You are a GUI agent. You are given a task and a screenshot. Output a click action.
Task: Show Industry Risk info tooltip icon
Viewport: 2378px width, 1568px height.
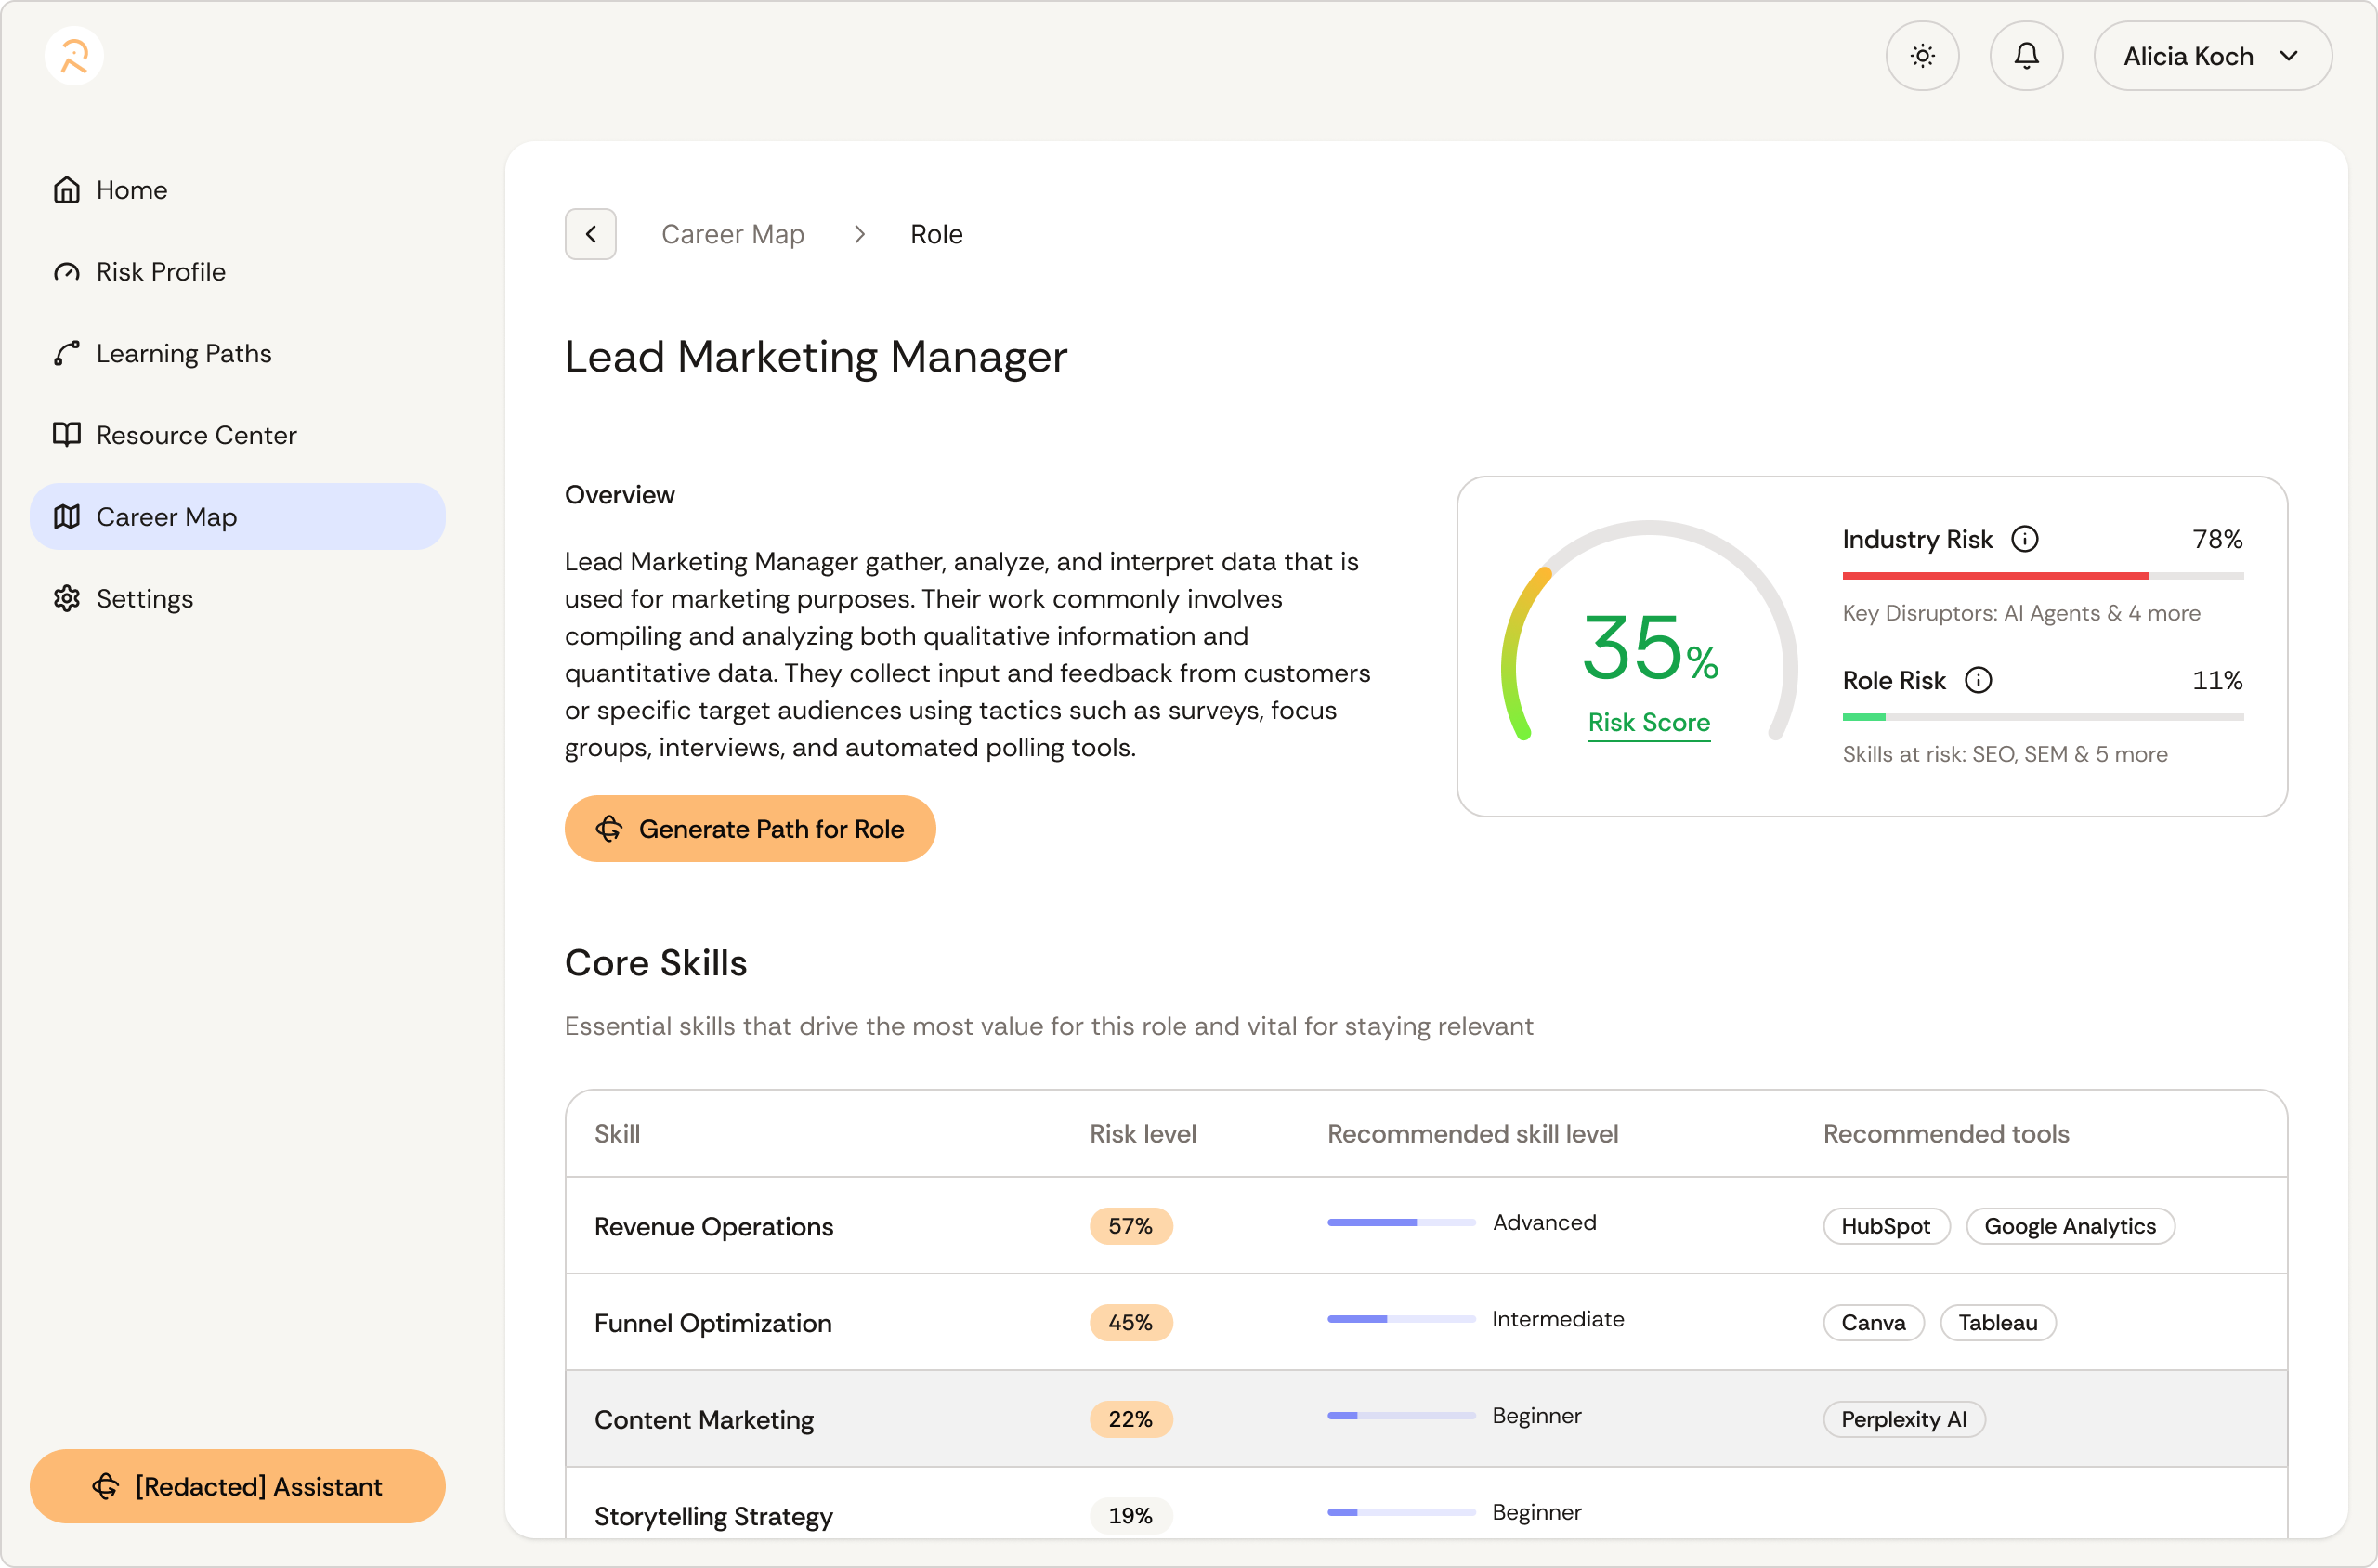2024,540
